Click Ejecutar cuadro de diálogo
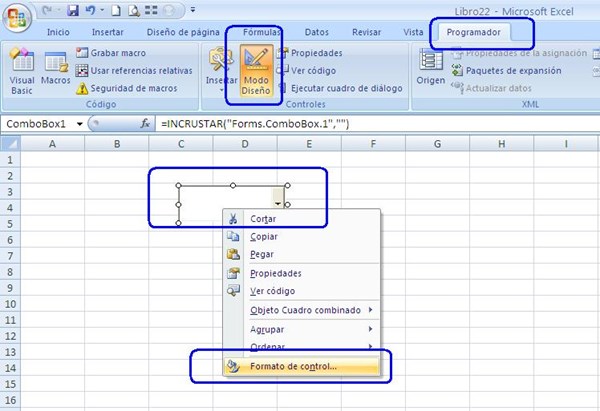The width and height of the screenshot is (600, 411). (x=340, y=88)
